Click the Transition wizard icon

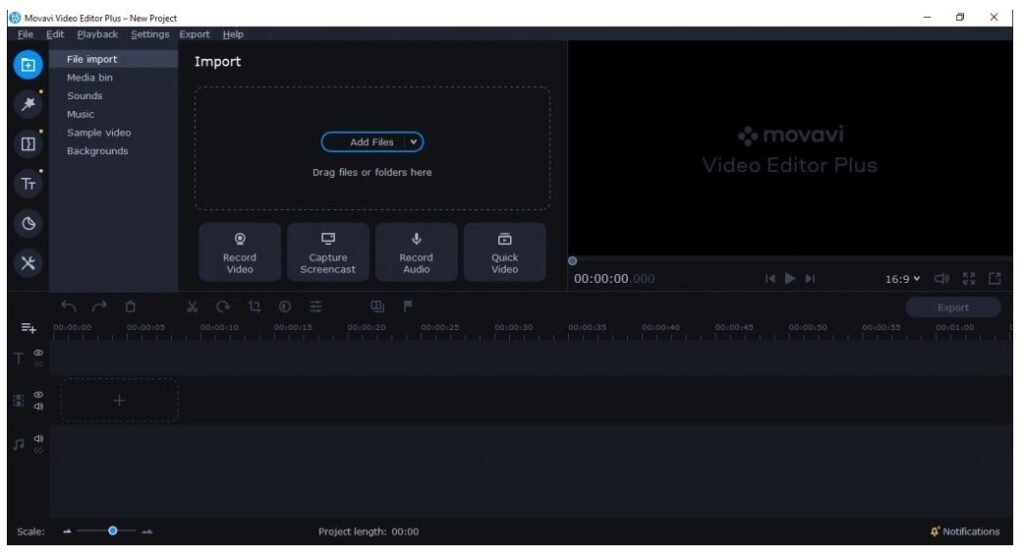tap(377, 307)
